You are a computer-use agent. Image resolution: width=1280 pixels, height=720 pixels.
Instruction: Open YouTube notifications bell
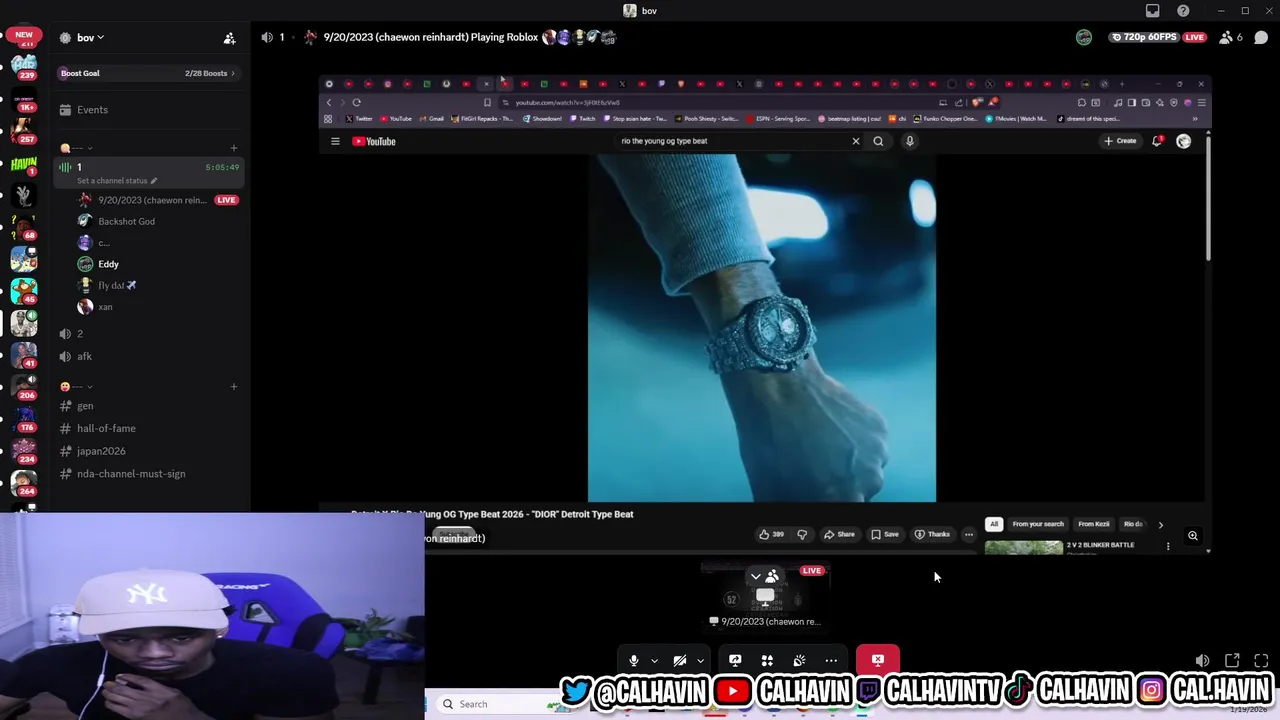tap(1157, 141)
